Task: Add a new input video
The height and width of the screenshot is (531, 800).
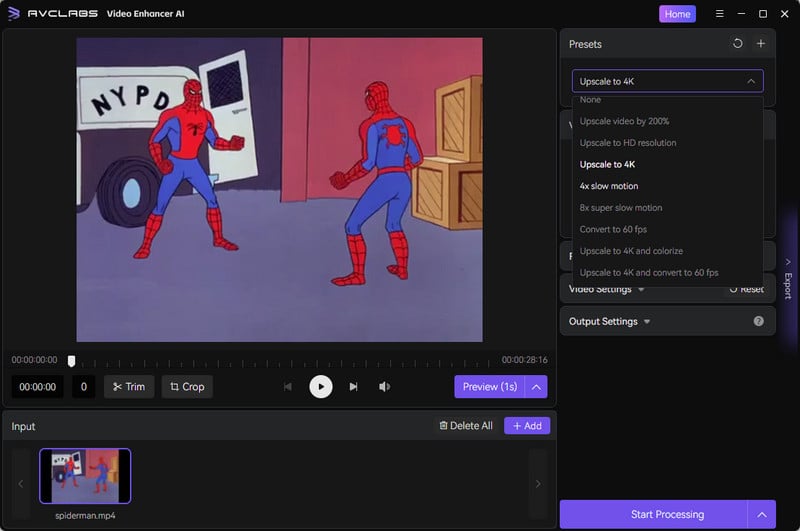Action: click(x=527, y=425)
